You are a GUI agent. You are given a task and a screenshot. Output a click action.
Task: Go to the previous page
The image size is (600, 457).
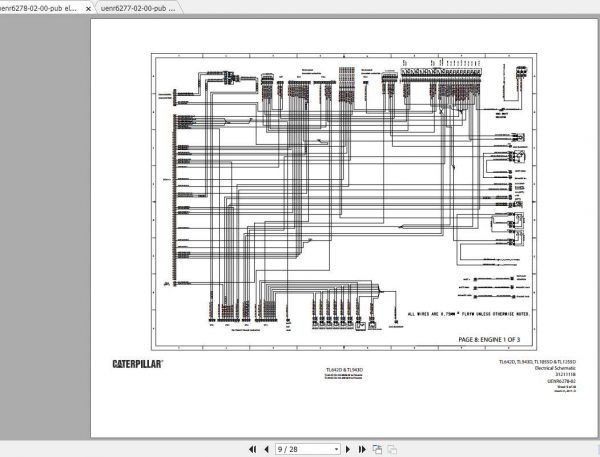click(266, 449)
